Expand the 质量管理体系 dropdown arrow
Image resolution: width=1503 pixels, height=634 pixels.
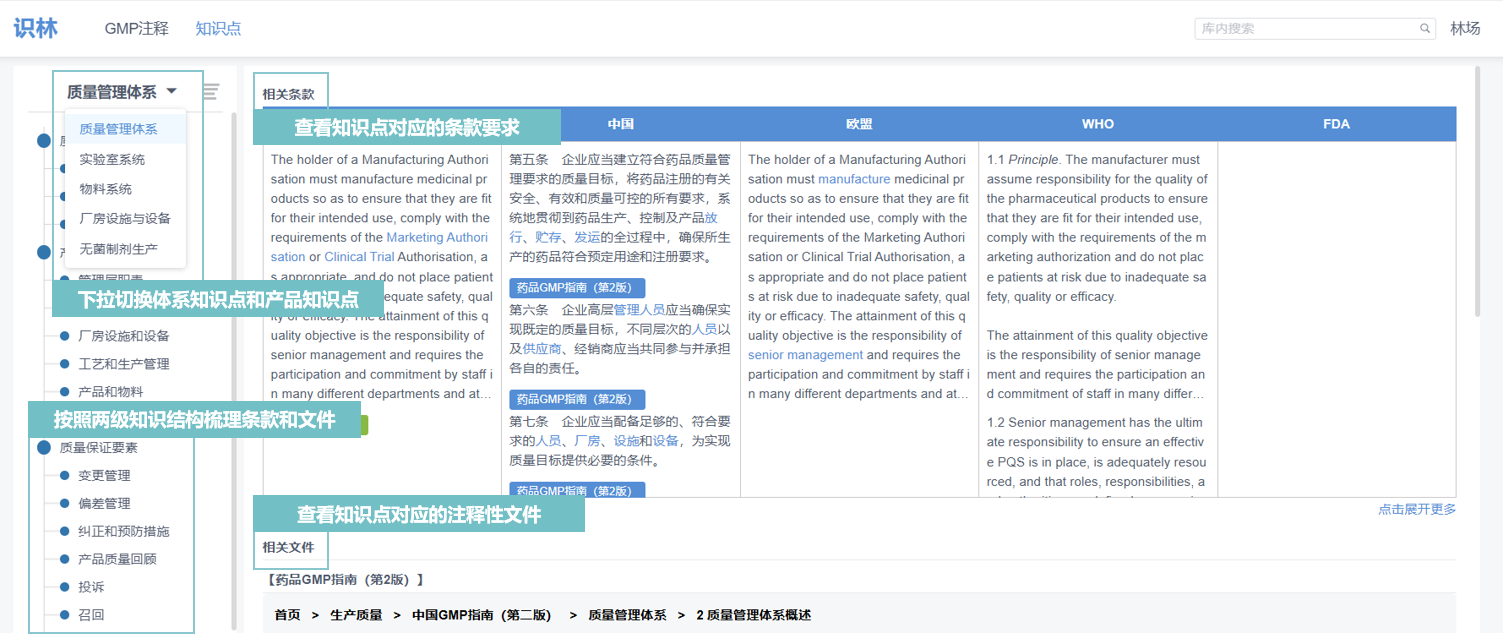(172, 92)
